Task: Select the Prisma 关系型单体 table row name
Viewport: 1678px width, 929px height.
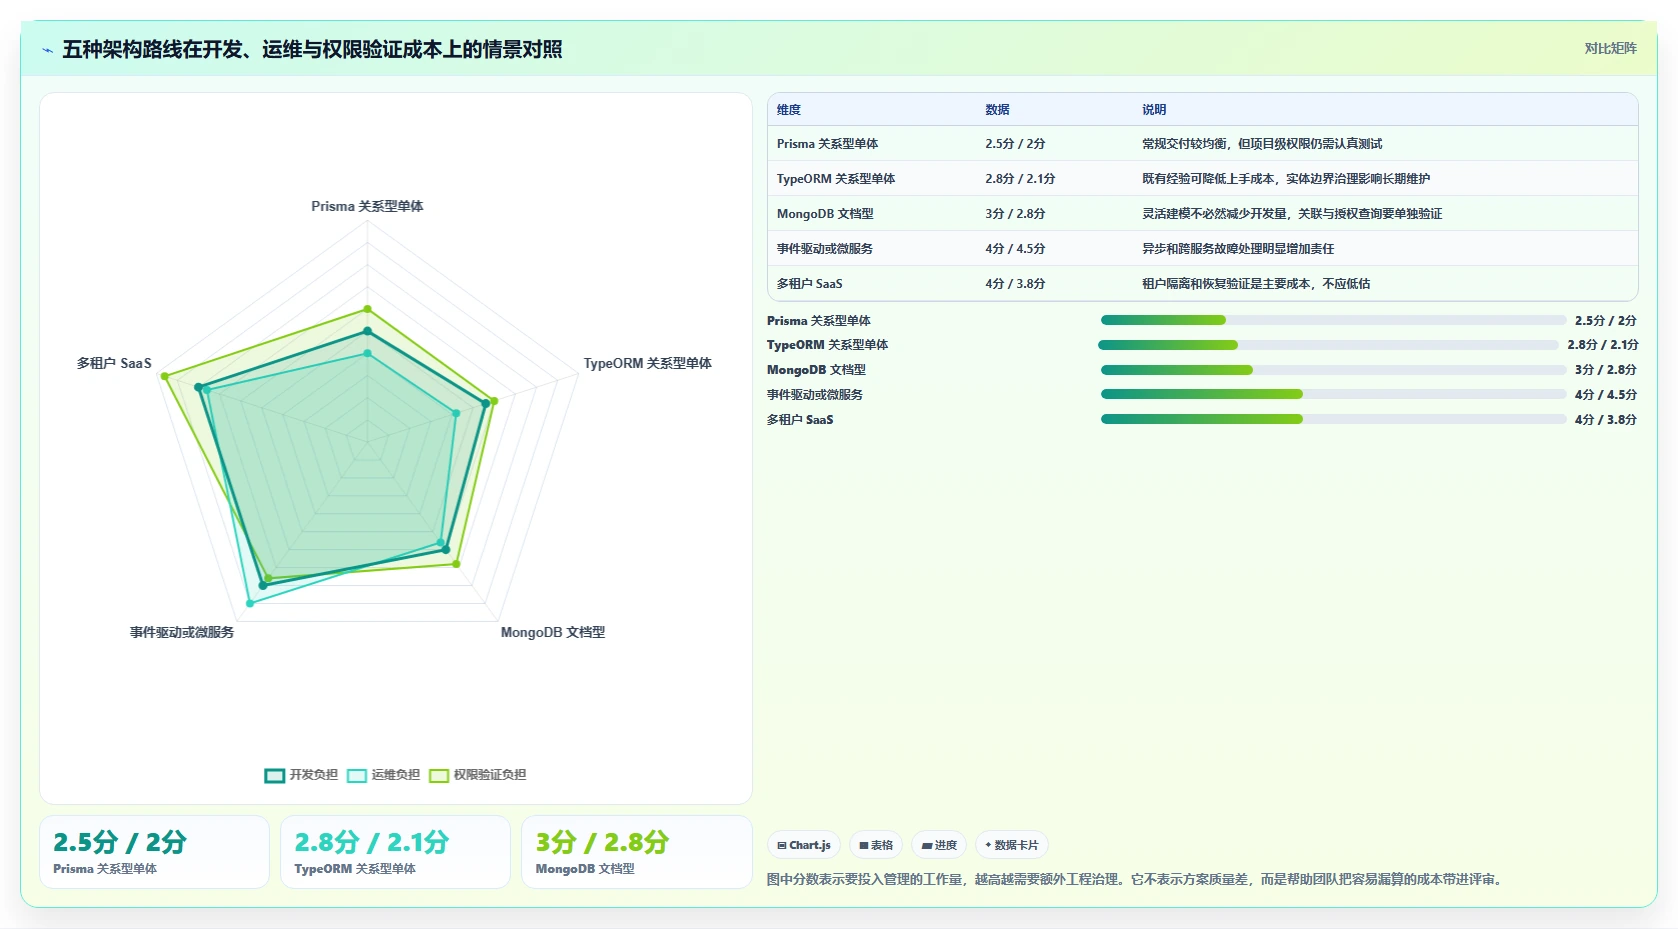Action: [x=827, y=144]
